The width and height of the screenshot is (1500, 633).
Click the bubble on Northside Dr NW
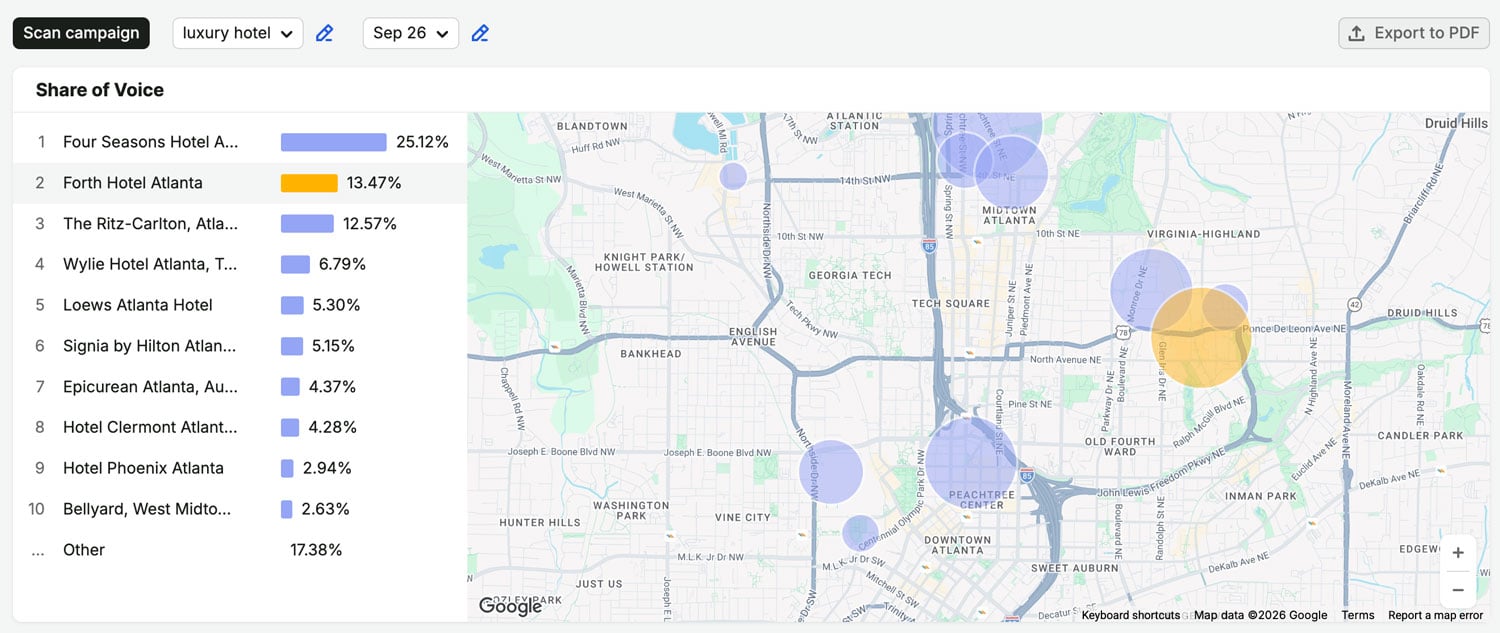point(831,472)
